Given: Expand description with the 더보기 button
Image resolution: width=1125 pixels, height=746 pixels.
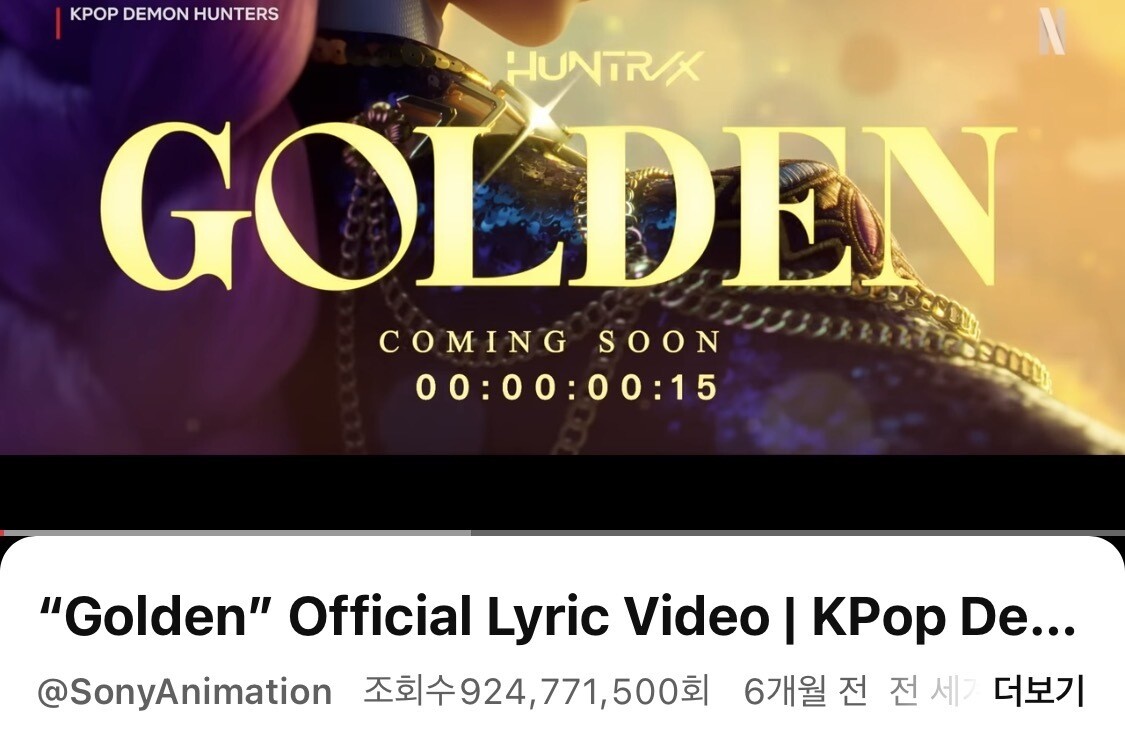Looking at the screenshot, I should pos(1039,691).
